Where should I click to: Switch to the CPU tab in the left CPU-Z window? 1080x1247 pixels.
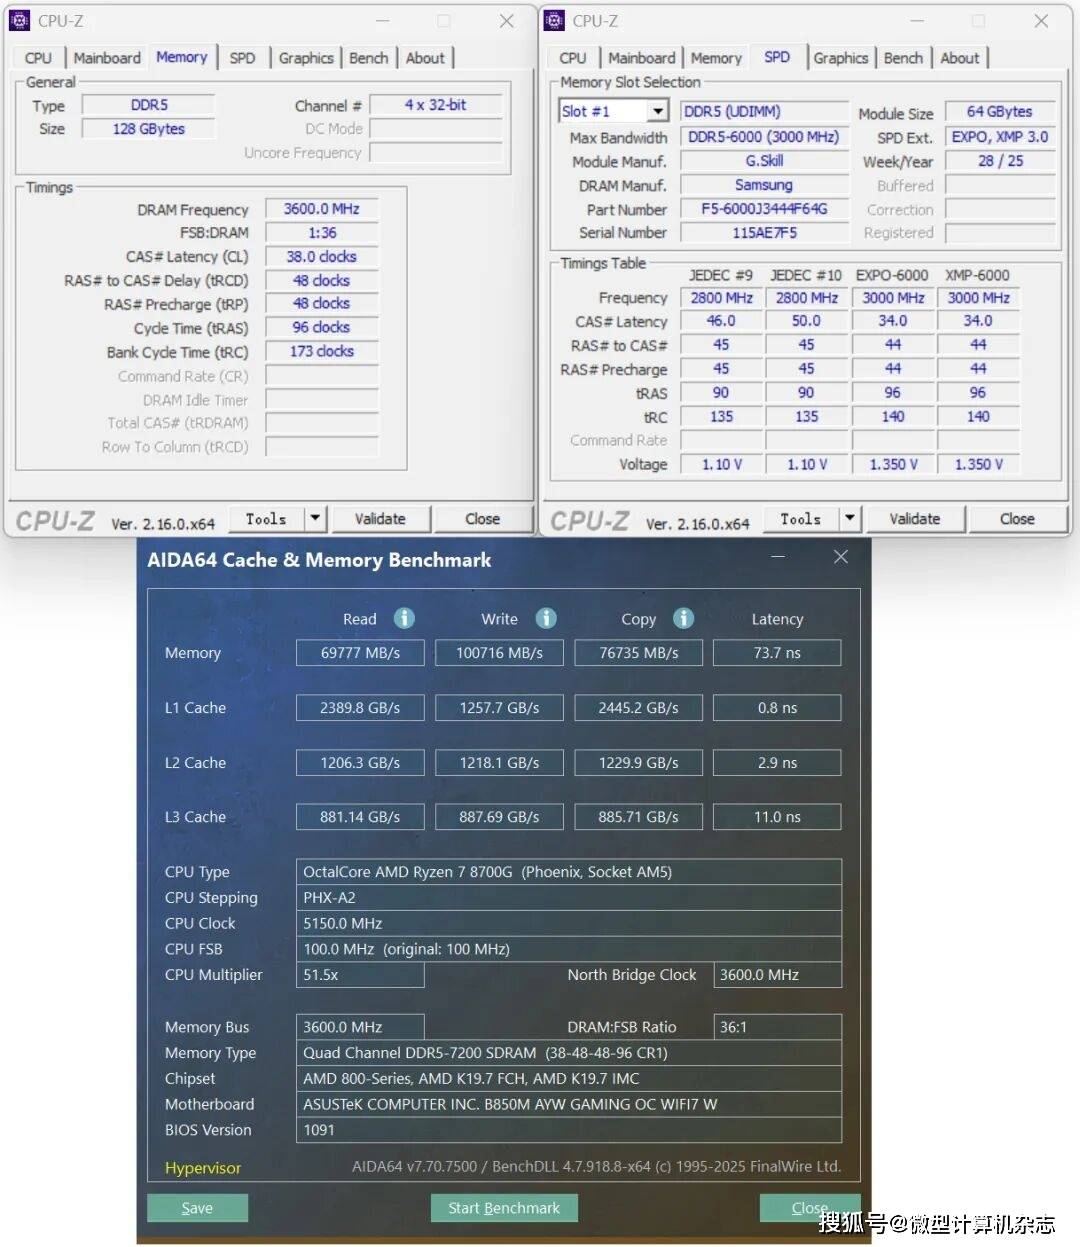(x=38, y=58)
